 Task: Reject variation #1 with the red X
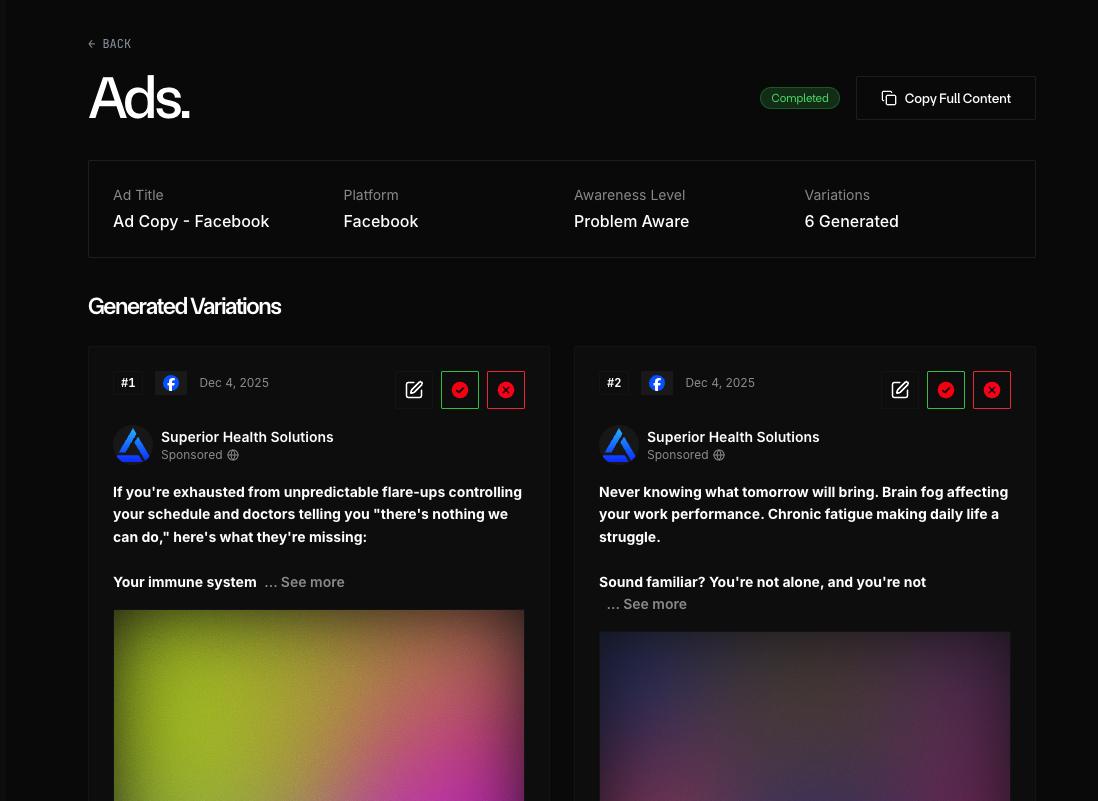click(x=506, y=390)
